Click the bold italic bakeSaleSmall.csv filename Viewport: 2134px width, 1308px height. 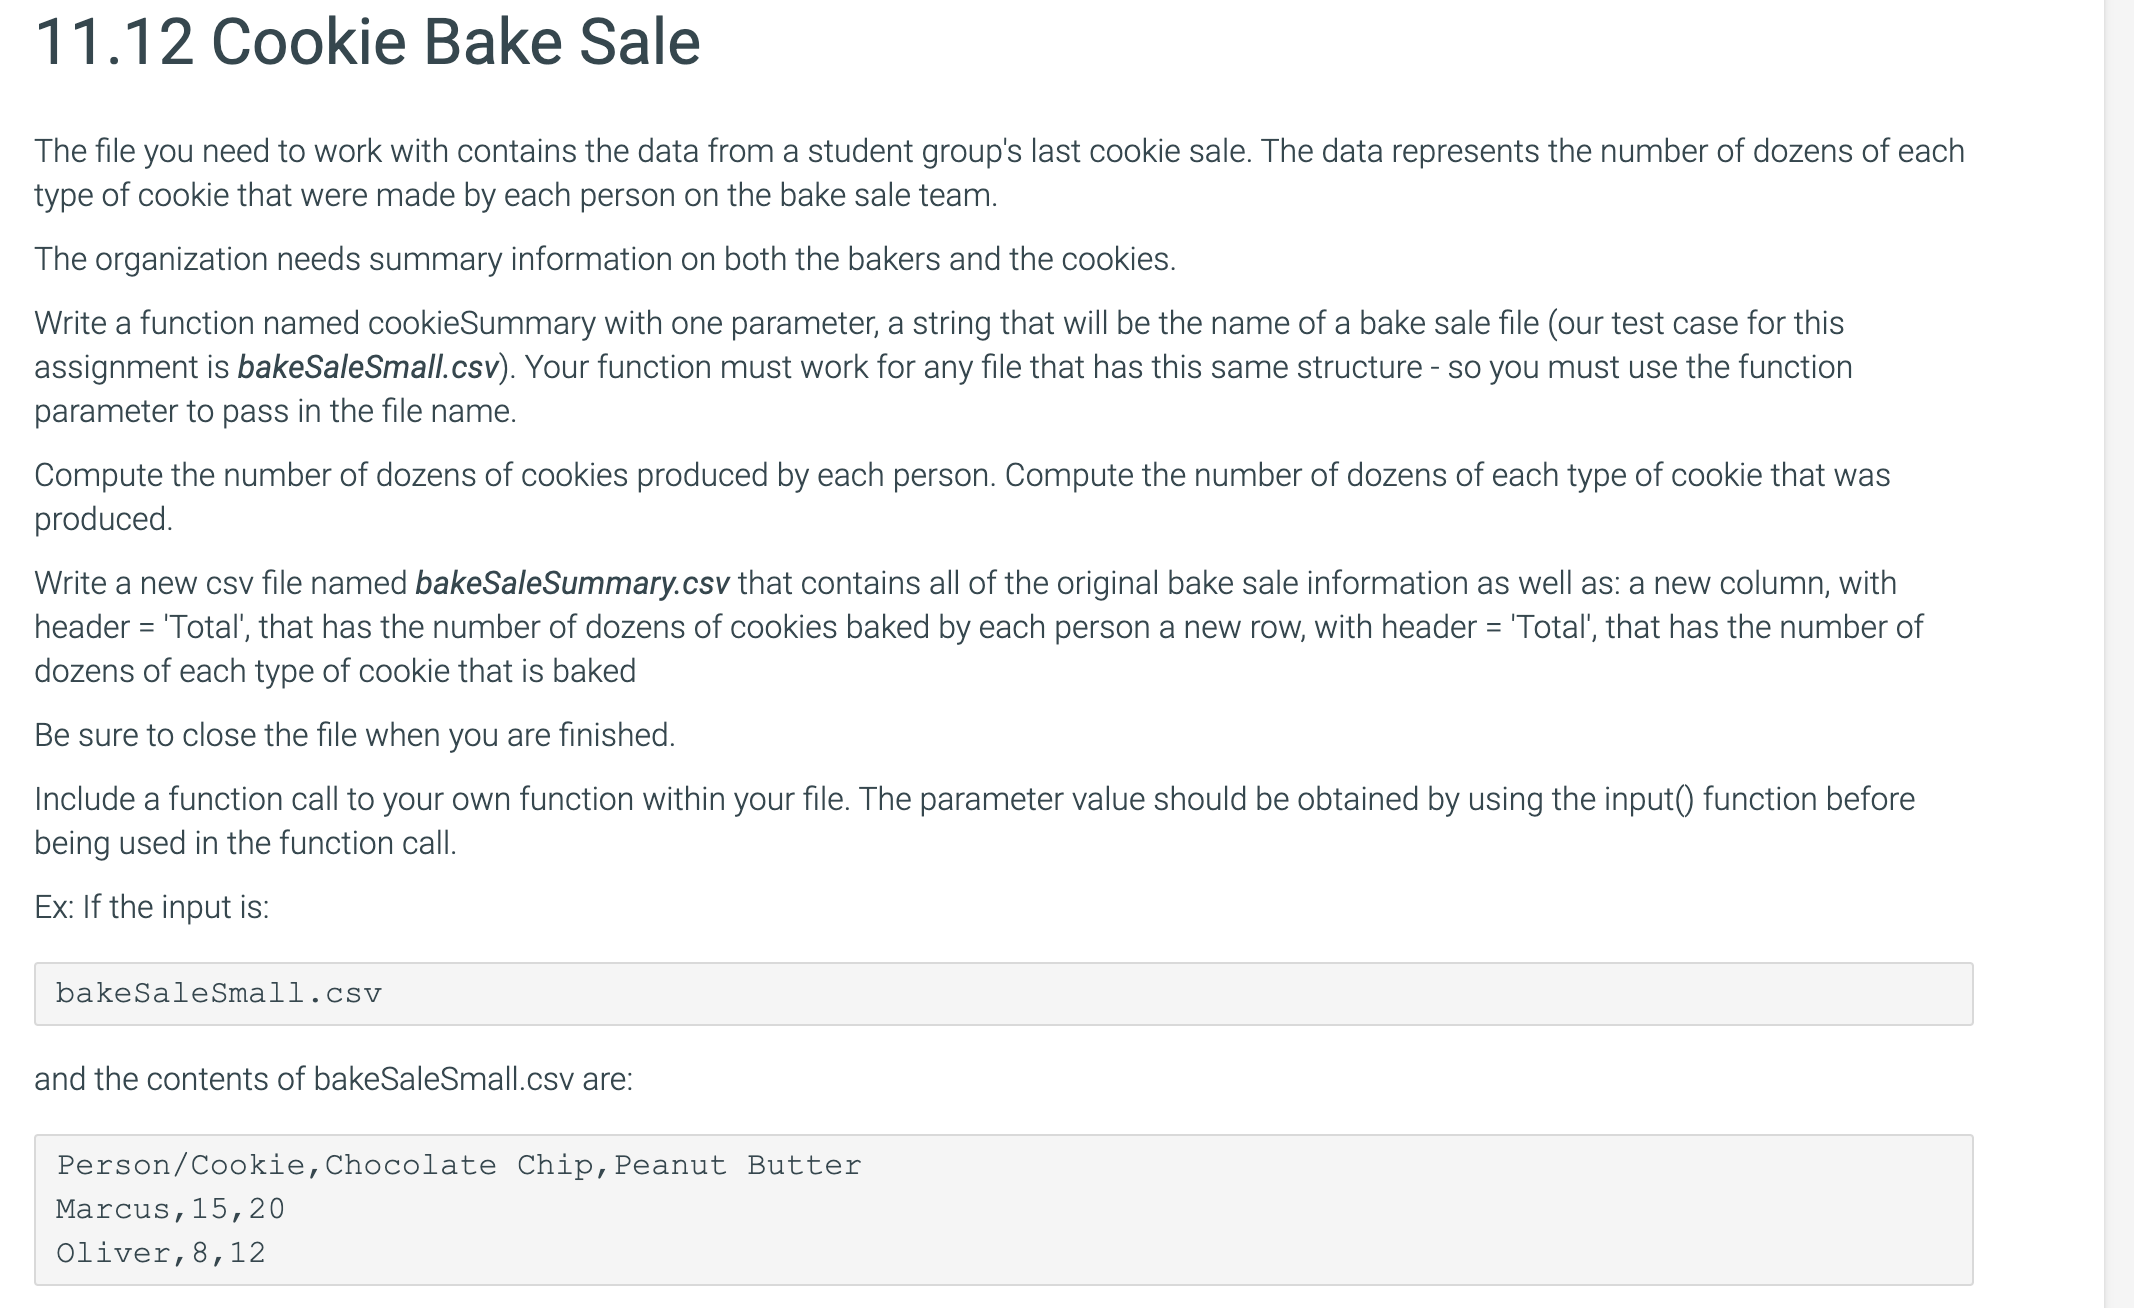click(367, 367)
